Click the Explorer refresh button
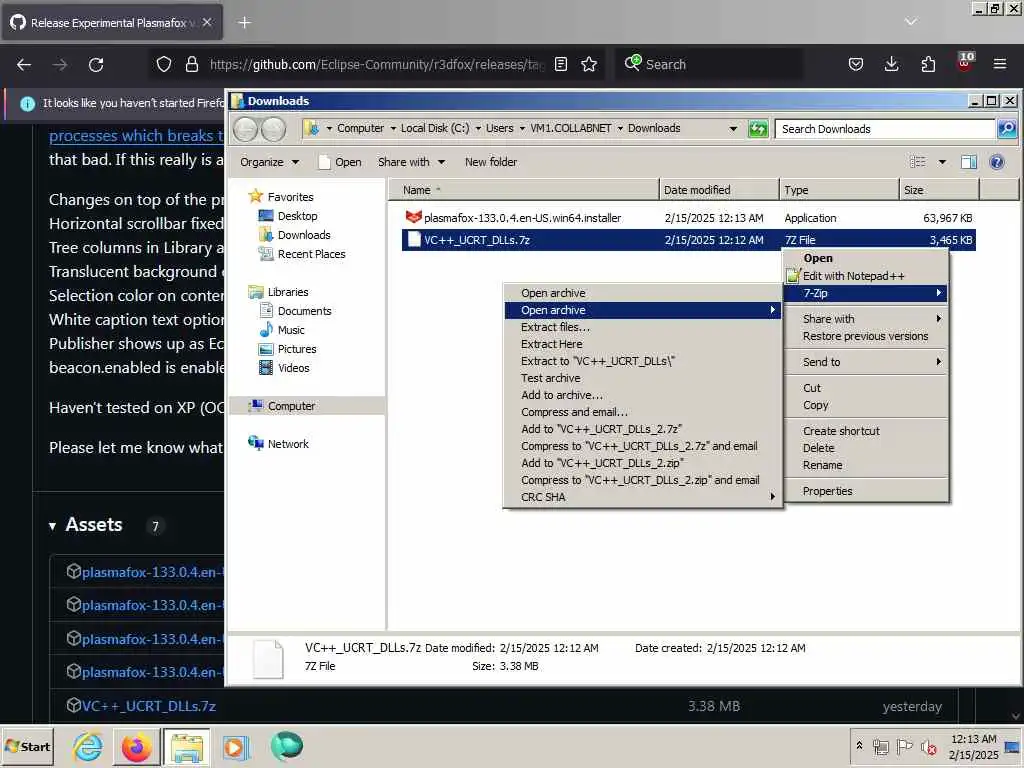The image size is (1024, 768). pos(758,129)
